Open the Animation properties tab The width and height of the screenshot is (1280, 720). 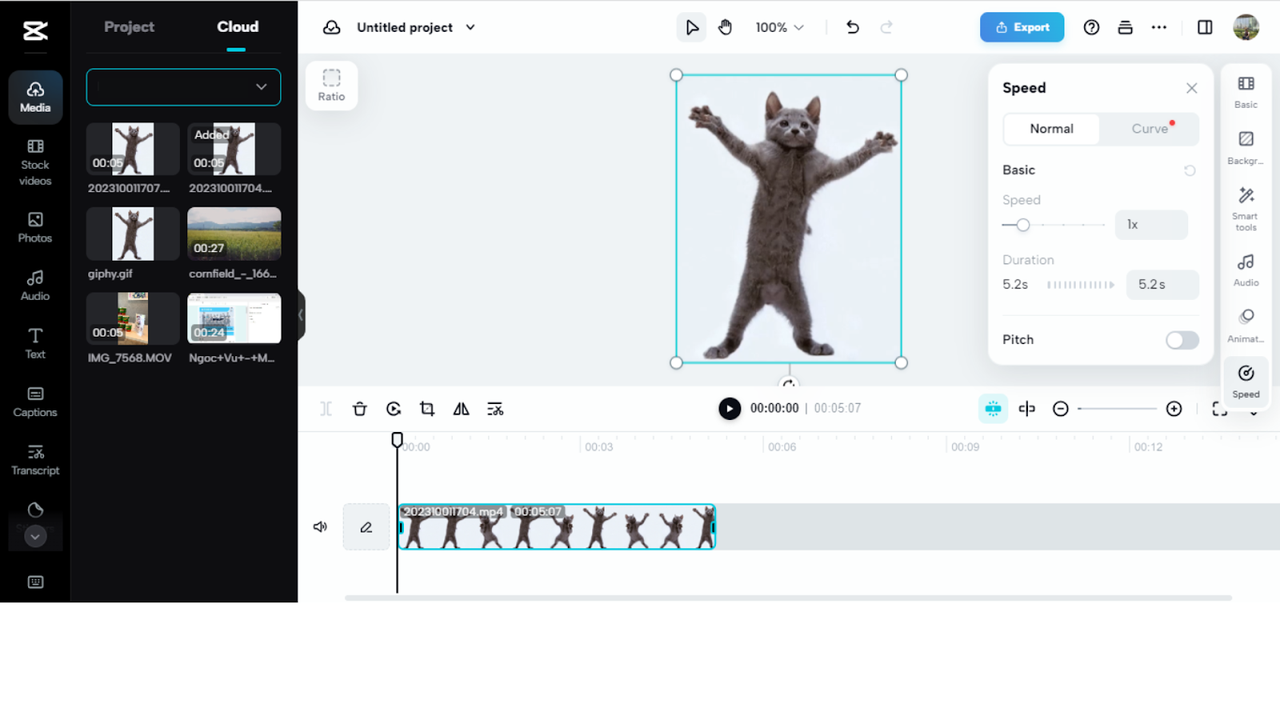click(1246, 326)
